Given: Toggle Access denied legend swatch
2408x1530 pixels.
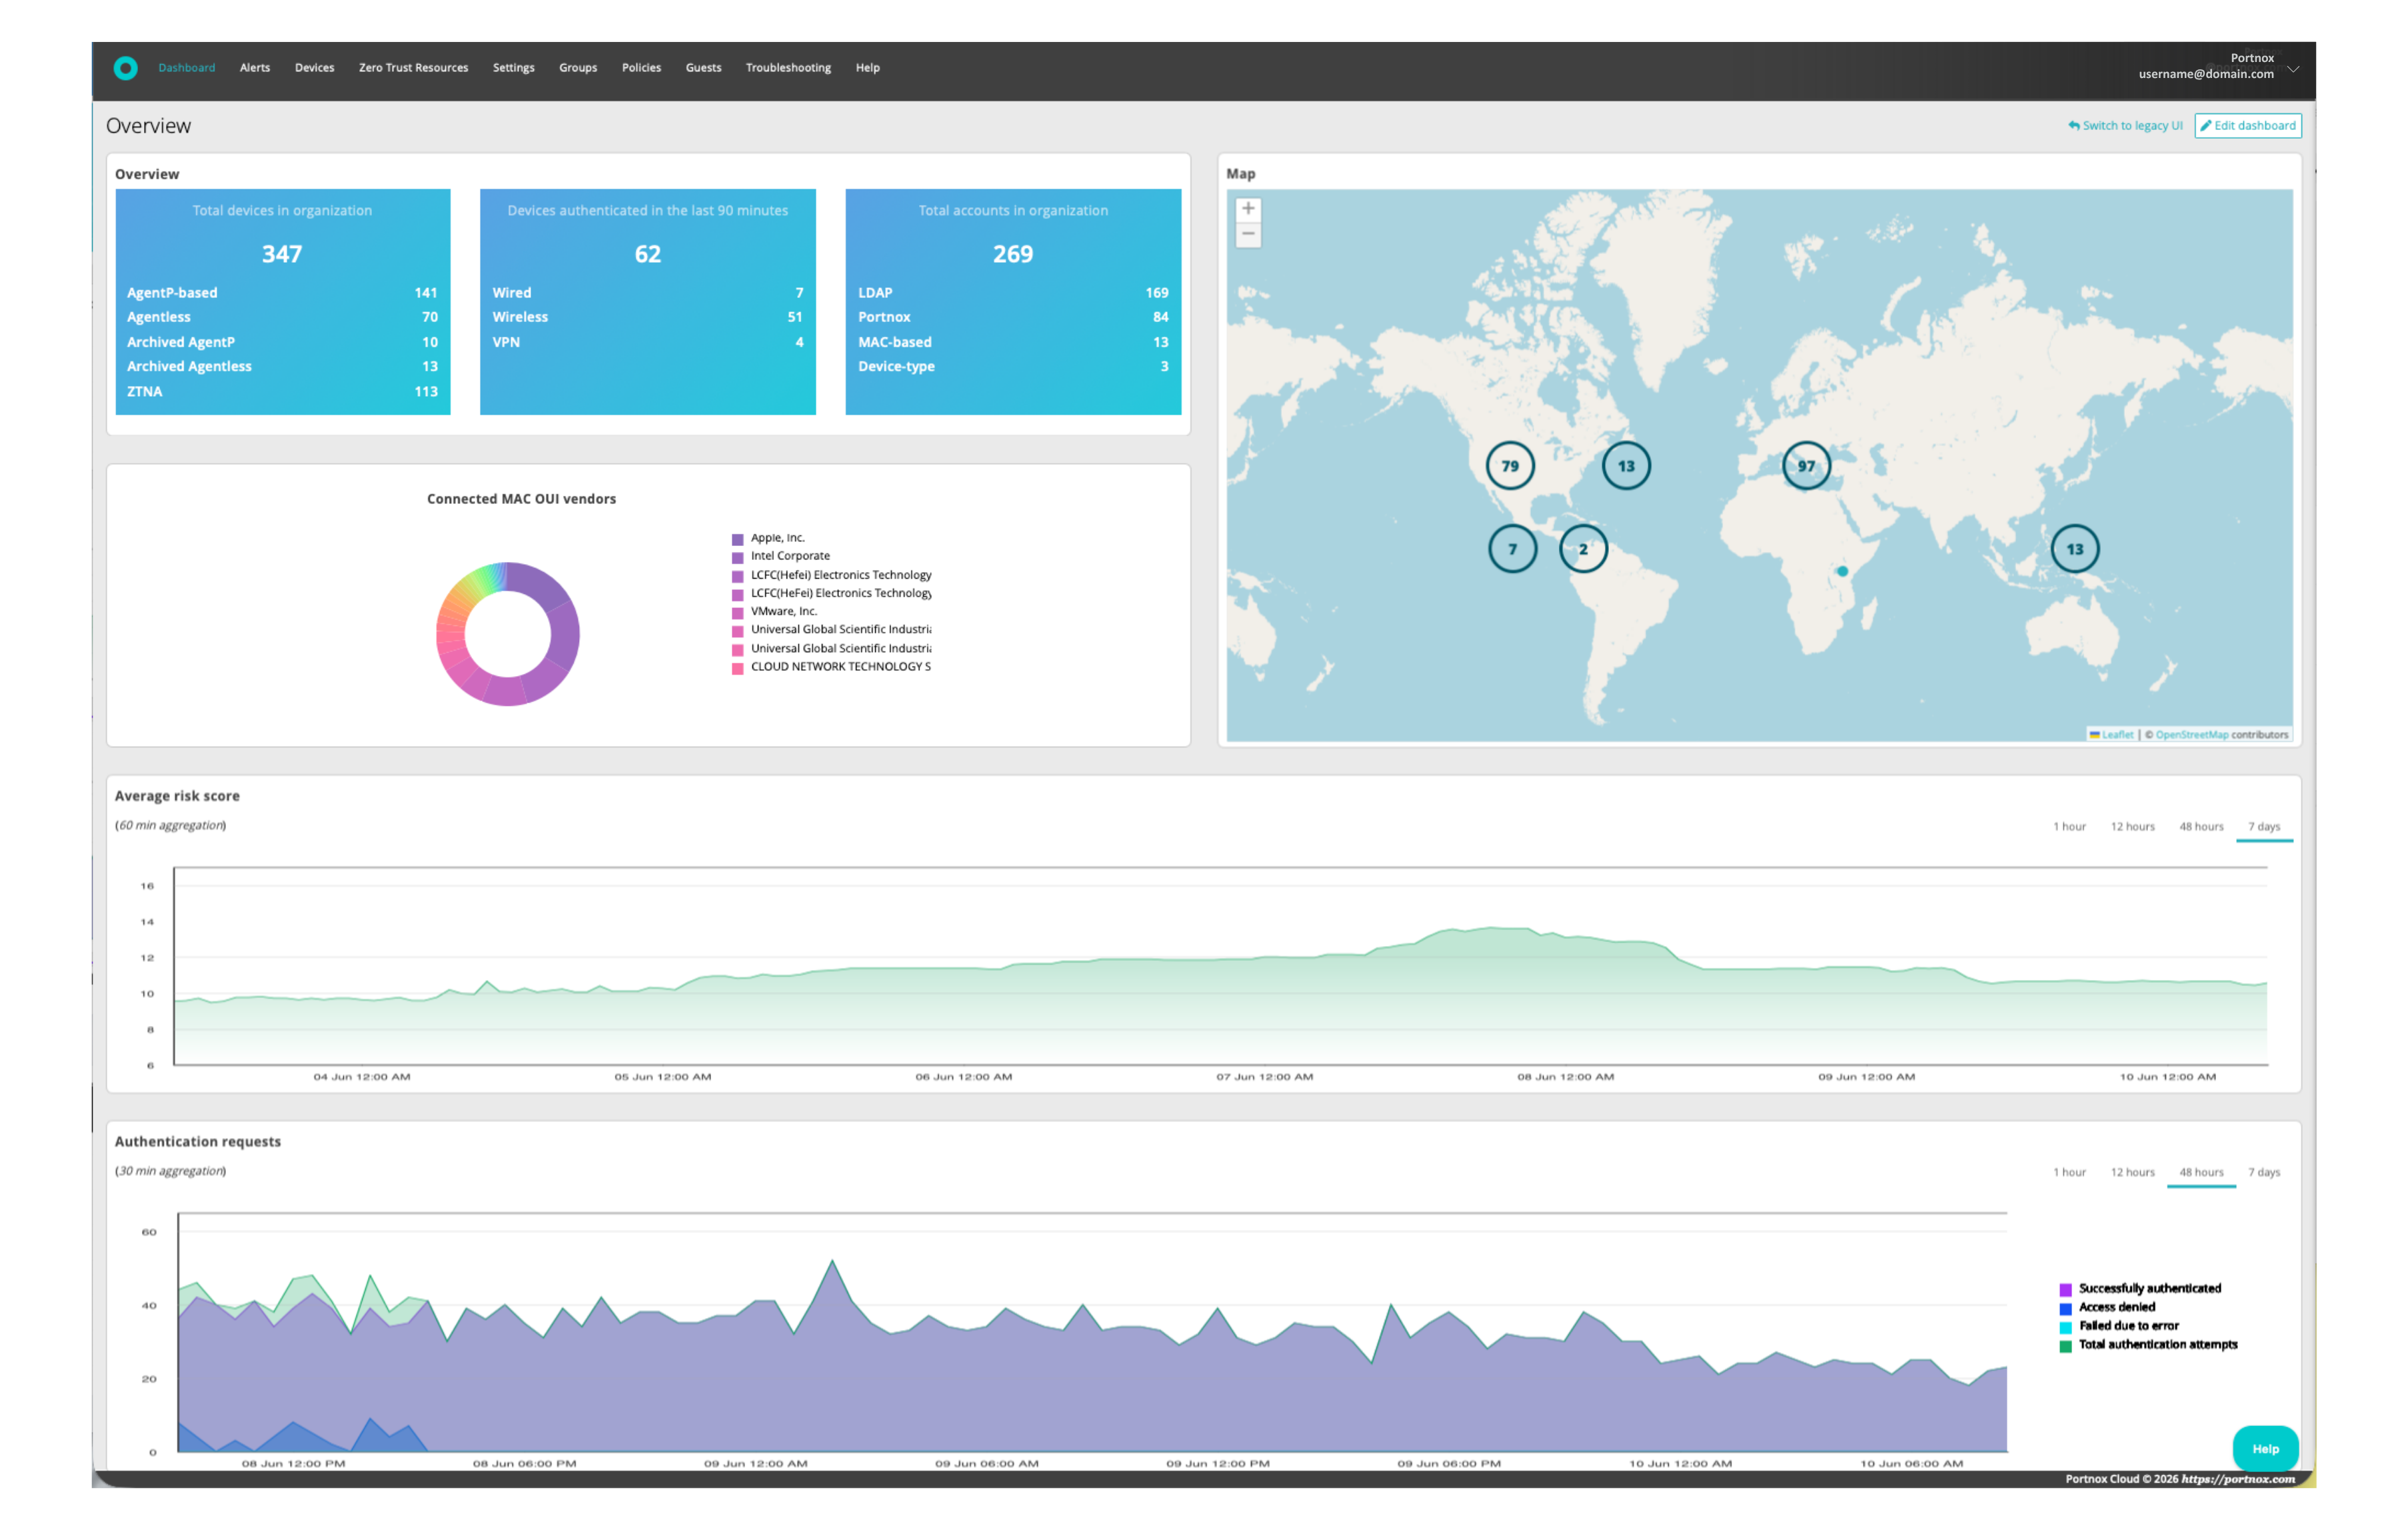Looking at the screenshot, I should pyautogui.click(x=2065, y=1309).
